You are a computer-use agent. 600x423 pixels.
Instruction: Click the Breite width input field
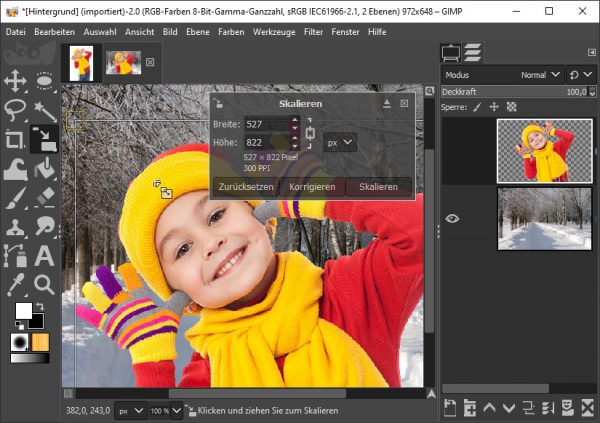[265, 124]
